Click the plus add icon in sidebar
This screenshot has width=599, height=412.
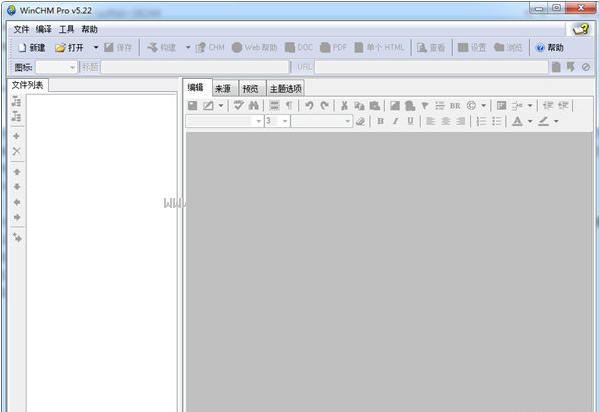point(16,136)
